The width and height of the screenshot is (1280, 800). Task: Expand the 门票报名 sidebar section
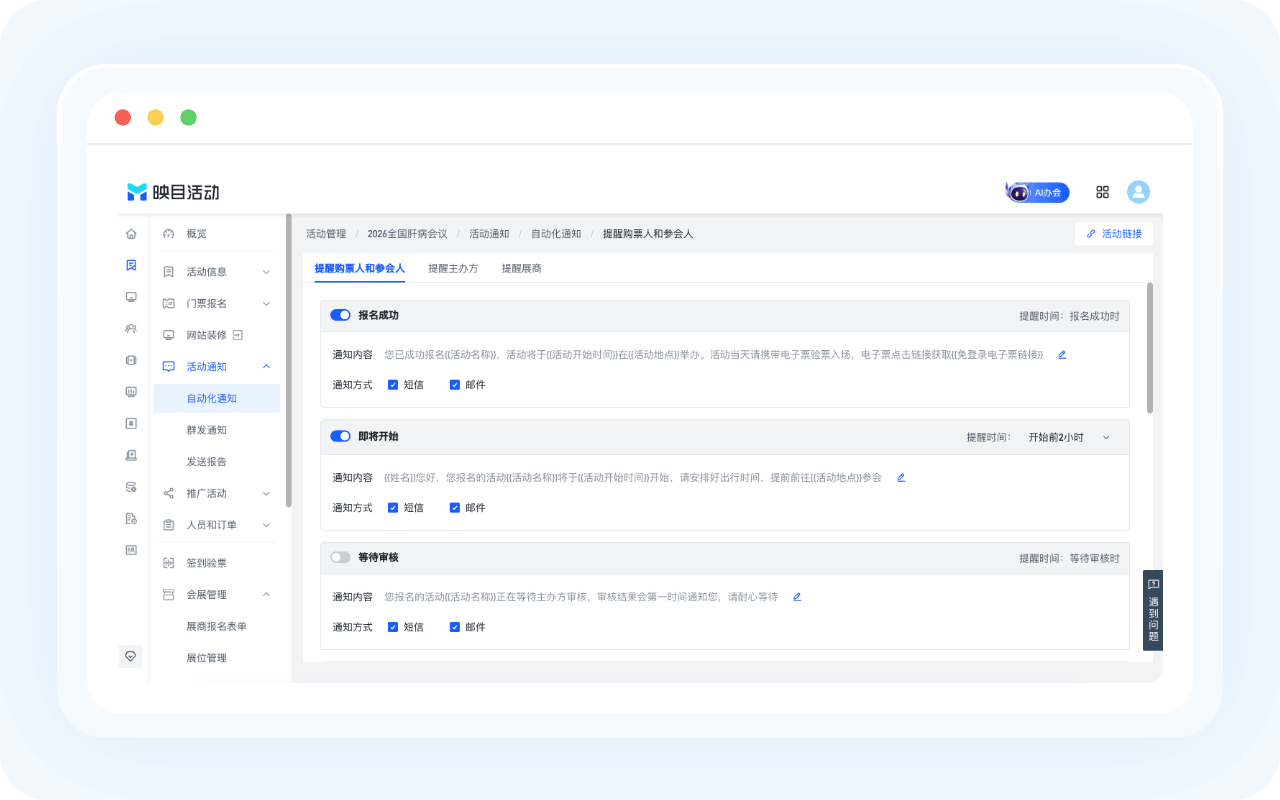216,303
